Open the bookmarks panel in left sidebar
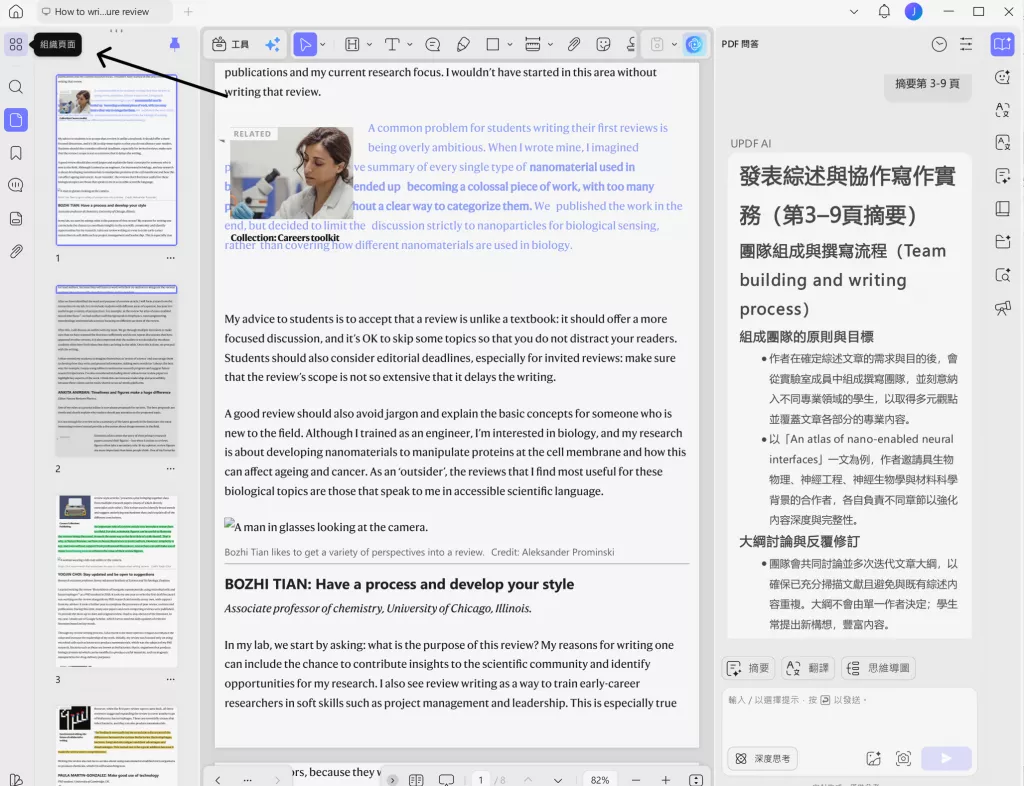Image resolution: width=1024 pixels, height=786 pixels. point(16,153)
